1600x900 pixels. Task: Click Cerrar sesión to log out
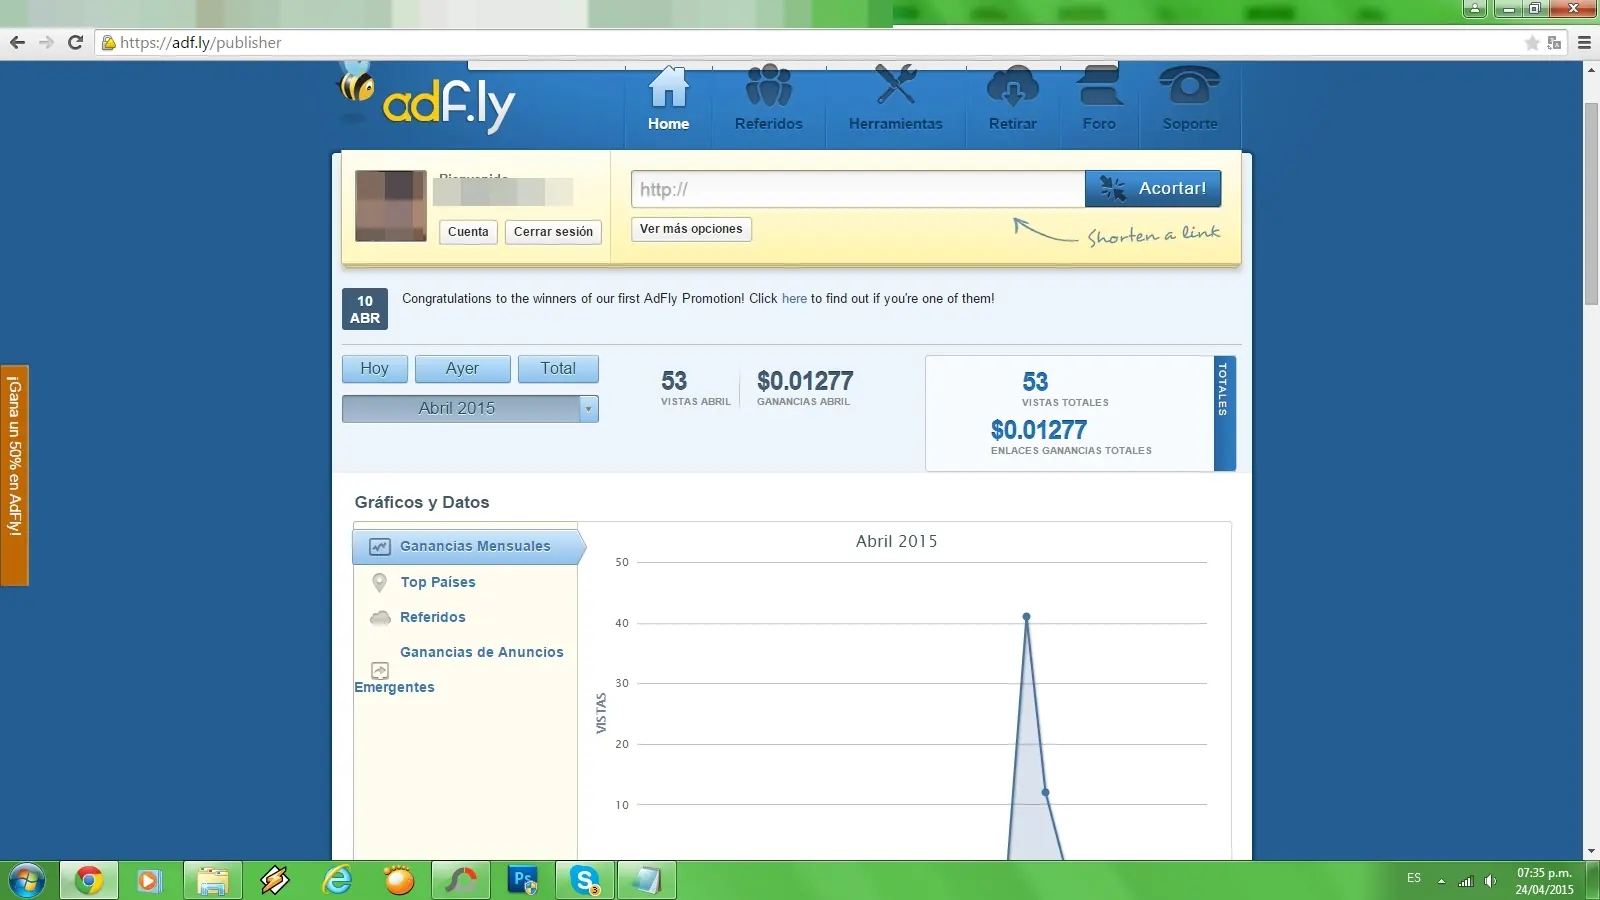pos(553,232)
